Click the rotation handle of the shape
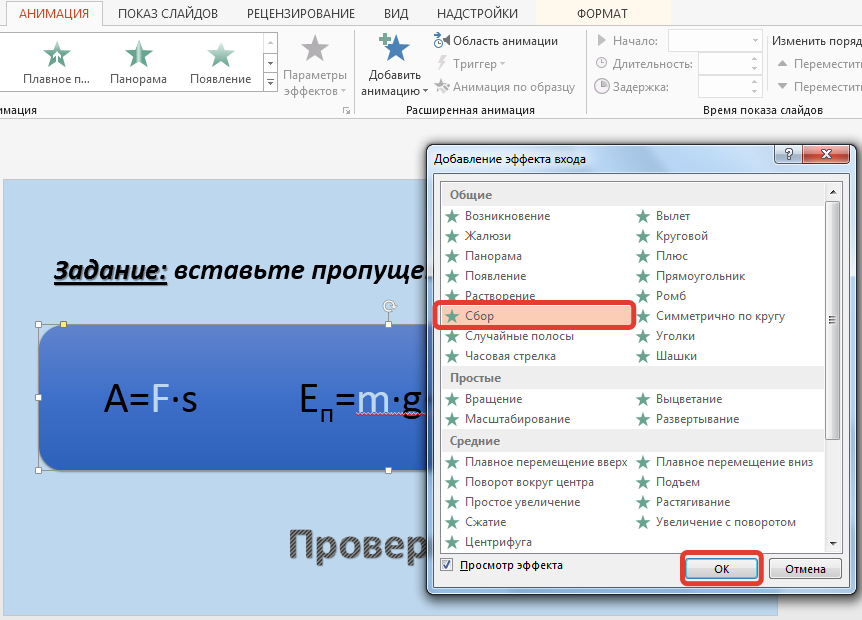Viewport: 862px width, 620px height. (389, 306)
